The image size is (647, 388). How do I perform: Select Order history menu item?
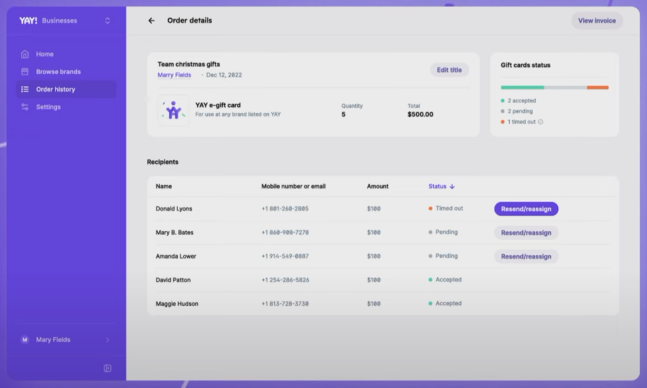66,89
